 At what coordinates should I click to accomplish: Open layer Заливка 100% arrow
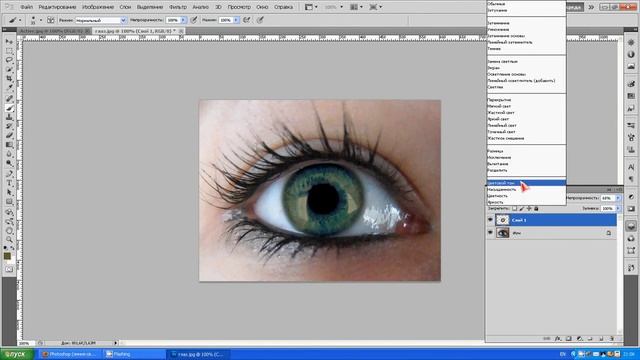pyautogui.click(x=618, y=209)
